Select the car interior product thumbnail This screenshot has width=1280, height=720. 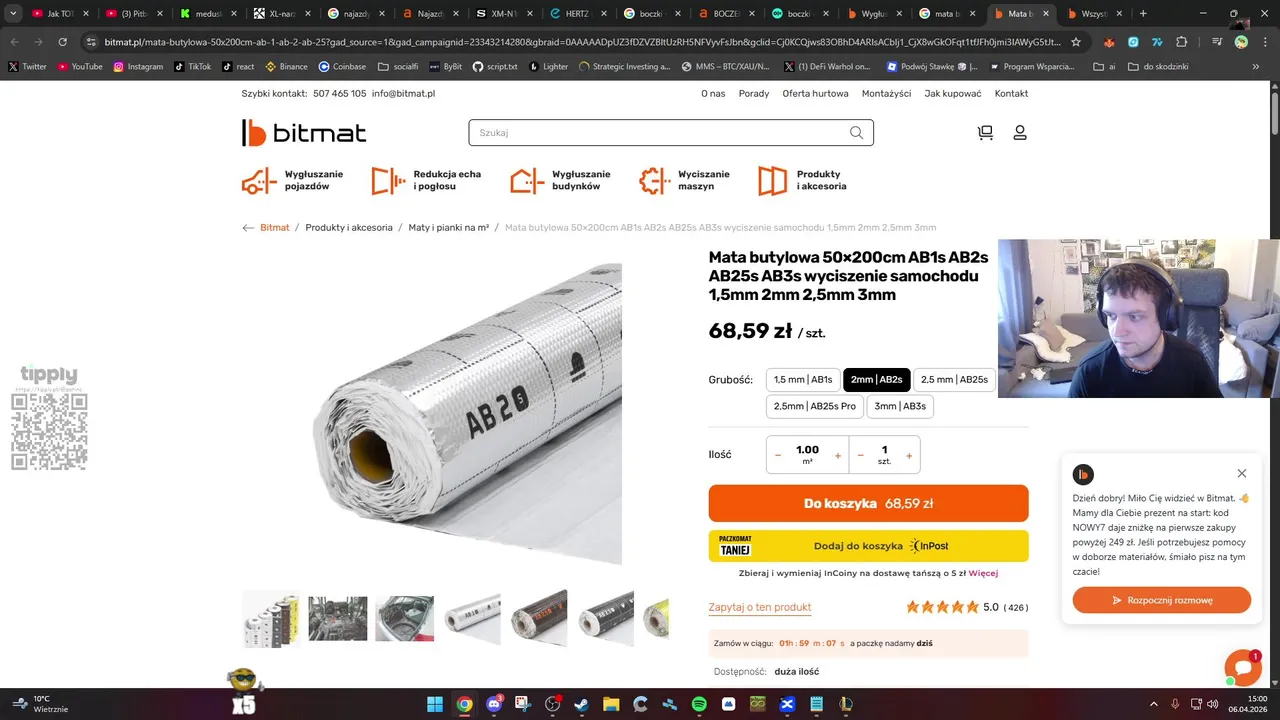(x=338, y=618)
